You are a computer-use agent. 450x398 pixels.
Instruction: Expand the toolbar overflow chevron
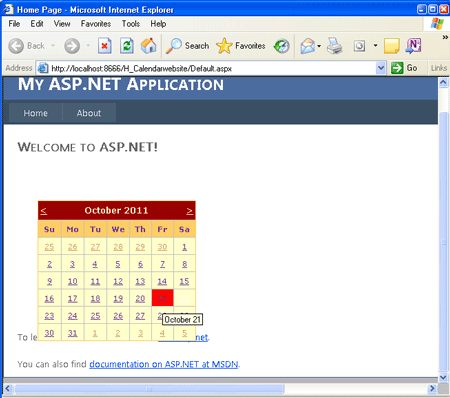click(x=445, y=37)
